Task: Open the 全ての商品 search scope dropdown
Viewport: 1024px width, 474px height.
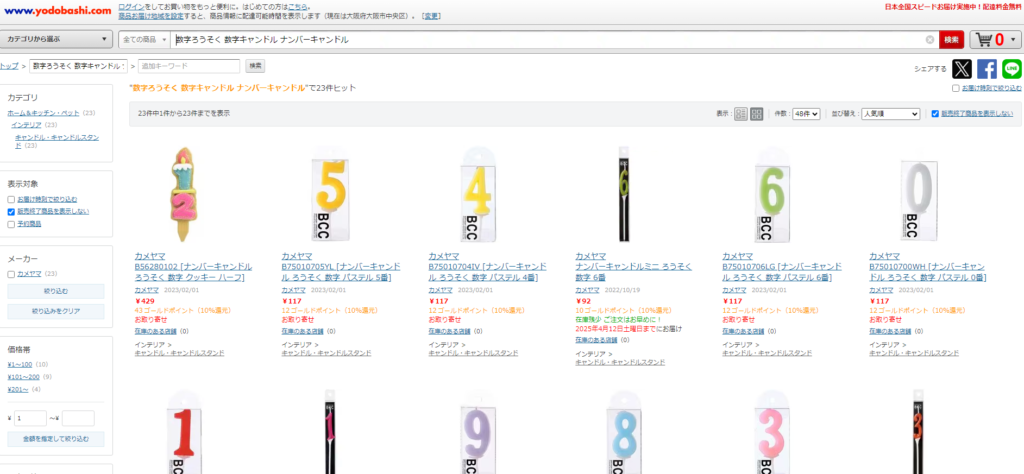Action: pyautogui.click(x=144, y=40)
